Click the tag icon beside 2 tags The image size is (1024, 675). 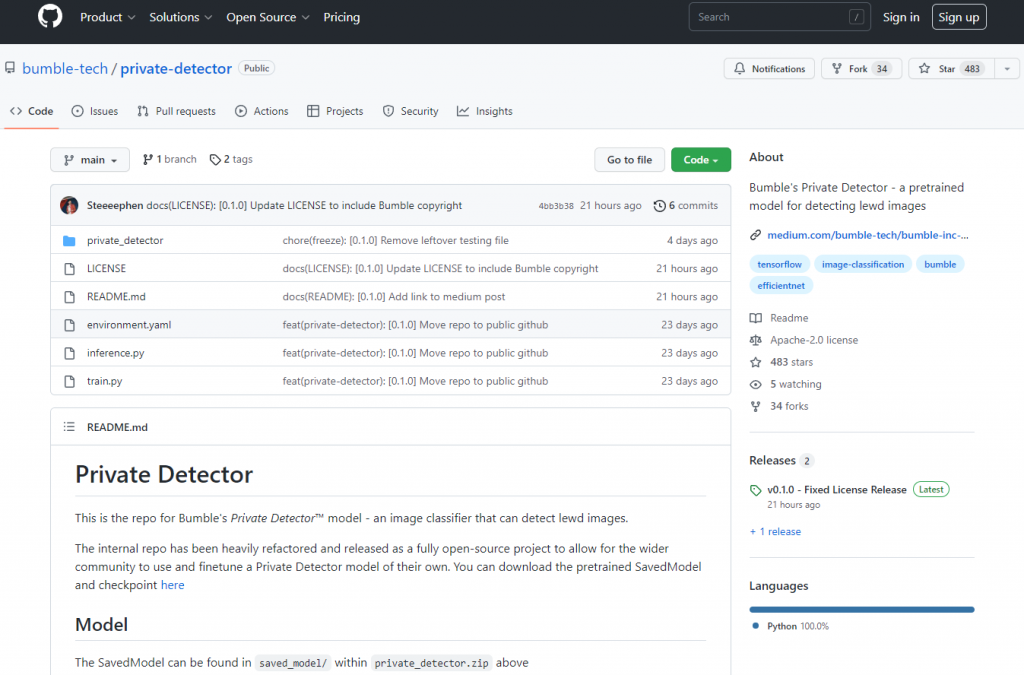(x=215, y=159)
